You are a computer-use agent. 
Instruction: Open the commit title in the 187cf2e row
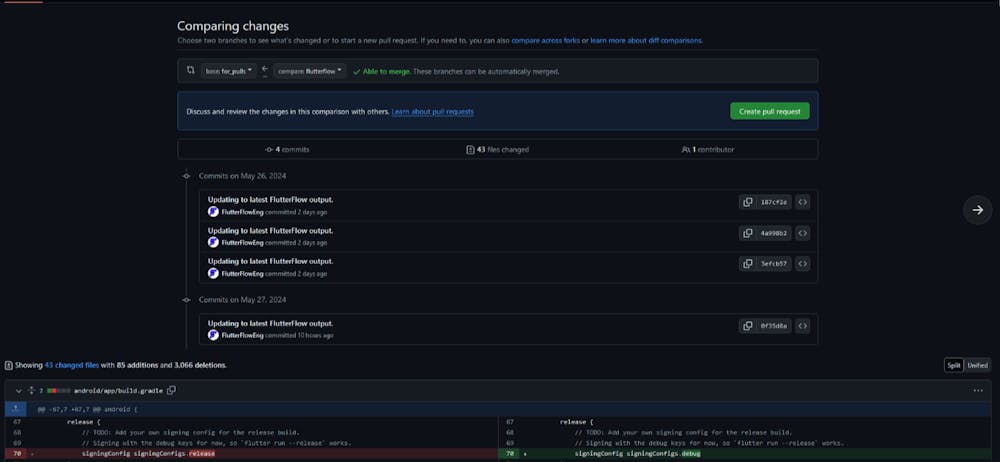(x=270, y=199)
